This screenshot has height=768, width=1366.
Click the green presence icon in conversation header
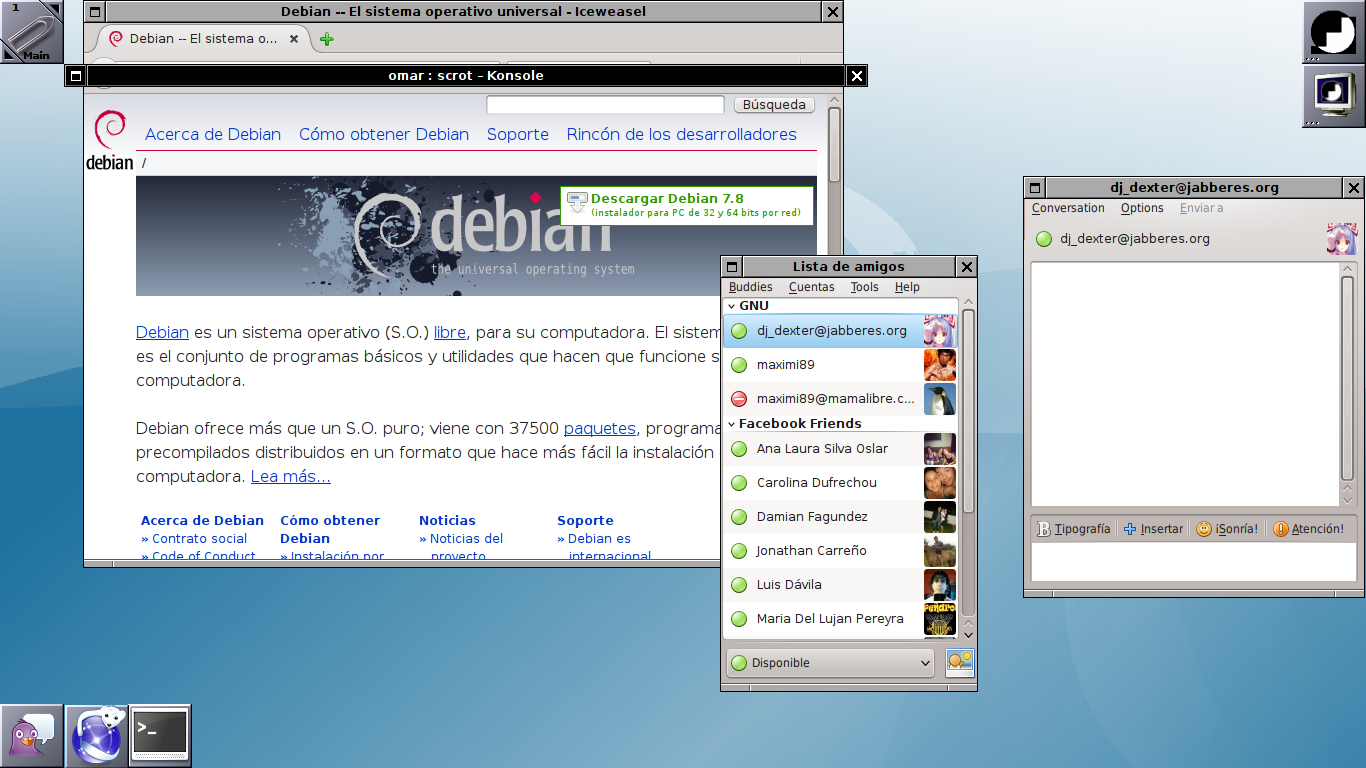[x=1044, y=239]
